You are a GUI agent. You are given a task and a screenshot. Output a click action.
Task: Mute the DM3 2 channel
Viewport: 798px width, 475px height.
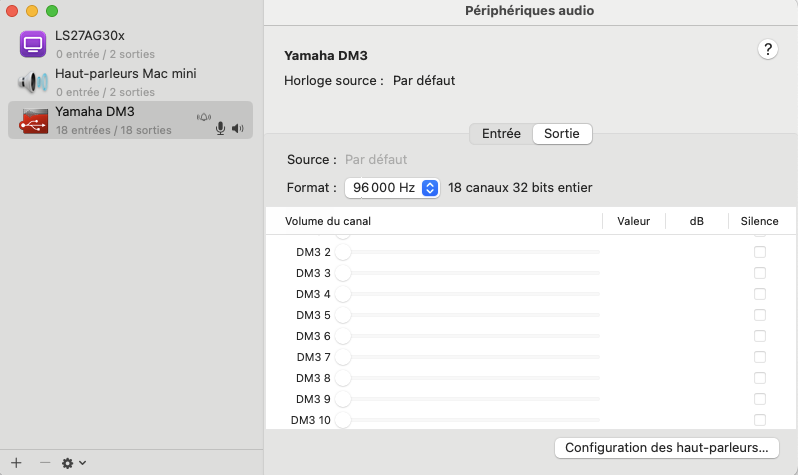[x=760, y=252]
